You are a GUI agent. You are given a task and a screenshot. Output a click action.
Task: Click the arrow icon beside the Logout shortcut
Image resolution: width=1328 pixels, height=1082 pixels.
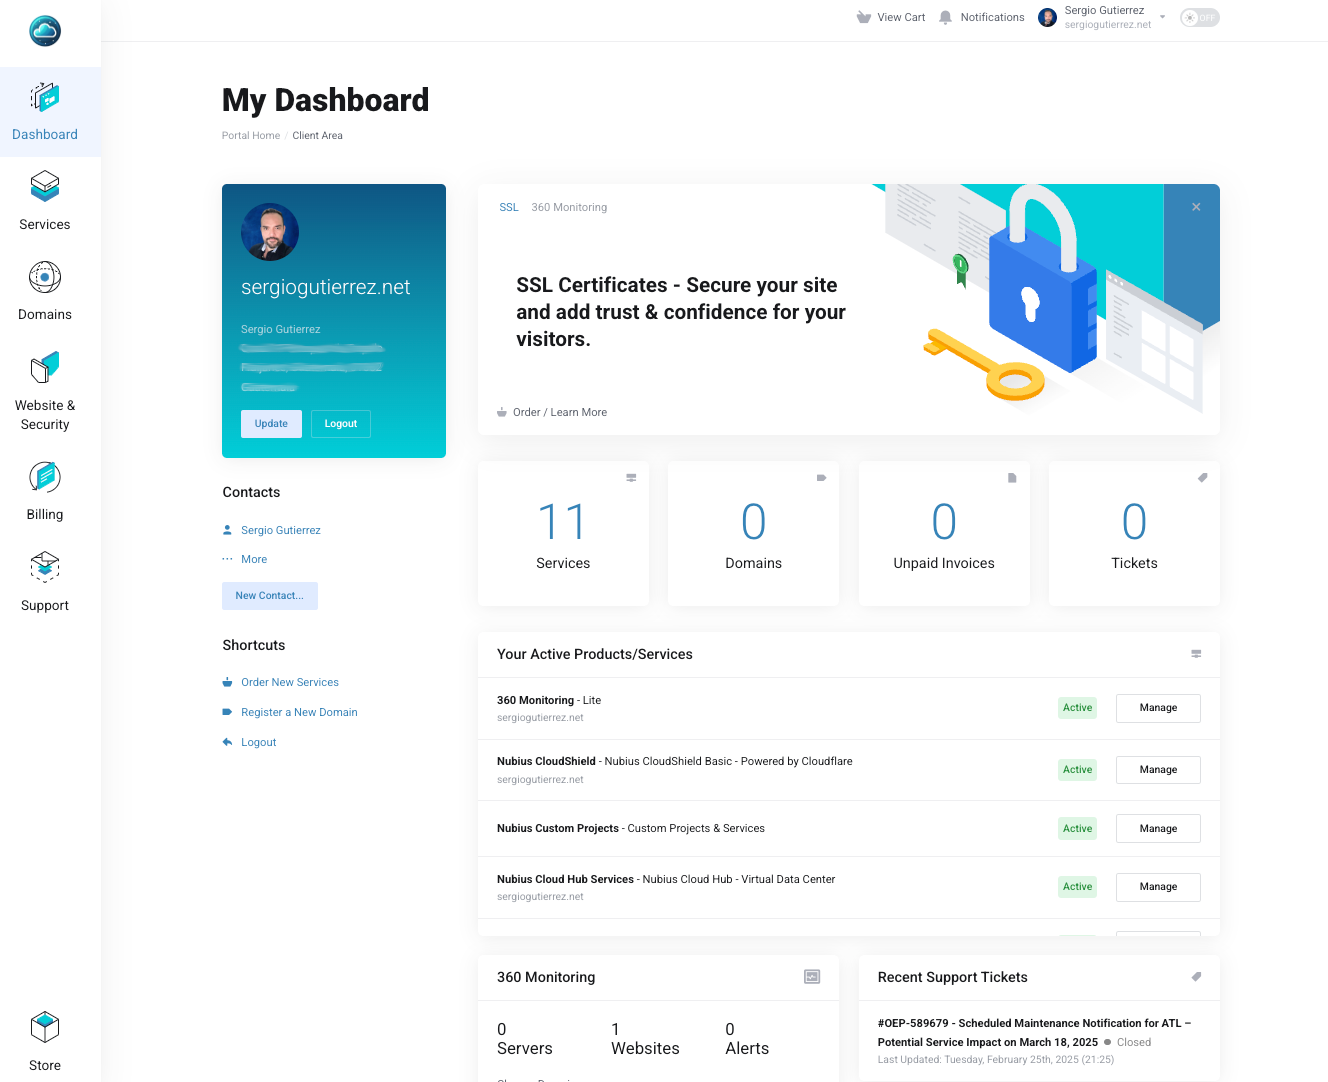click(227, 742)
